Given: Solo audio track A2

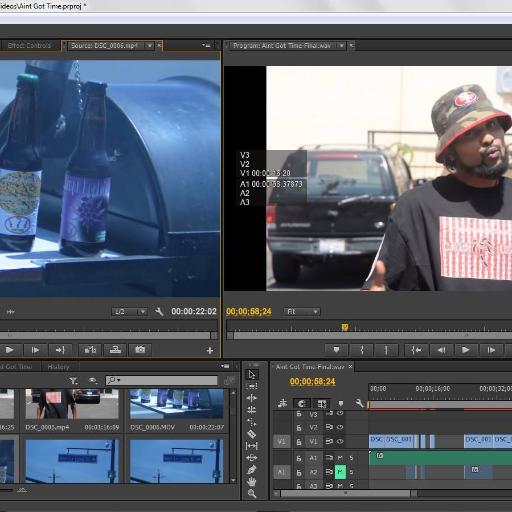Looking at the screenshot, I should coord(351,472).
